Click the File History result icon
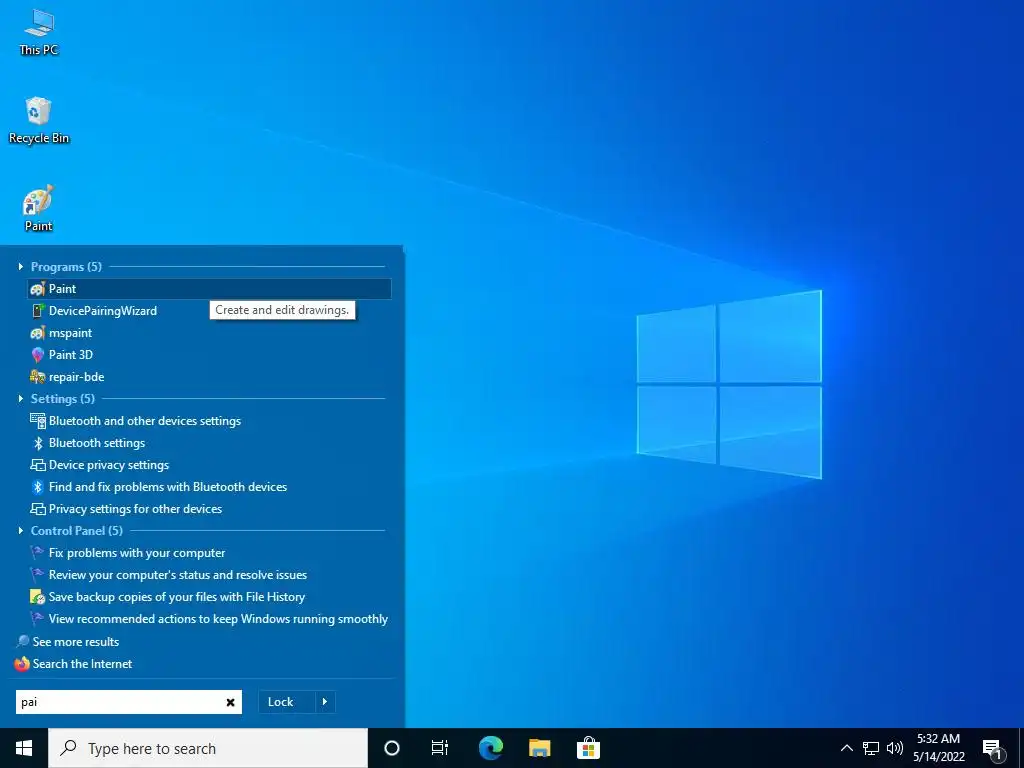Screen dimensions: 1024x768 coord(38,597)
